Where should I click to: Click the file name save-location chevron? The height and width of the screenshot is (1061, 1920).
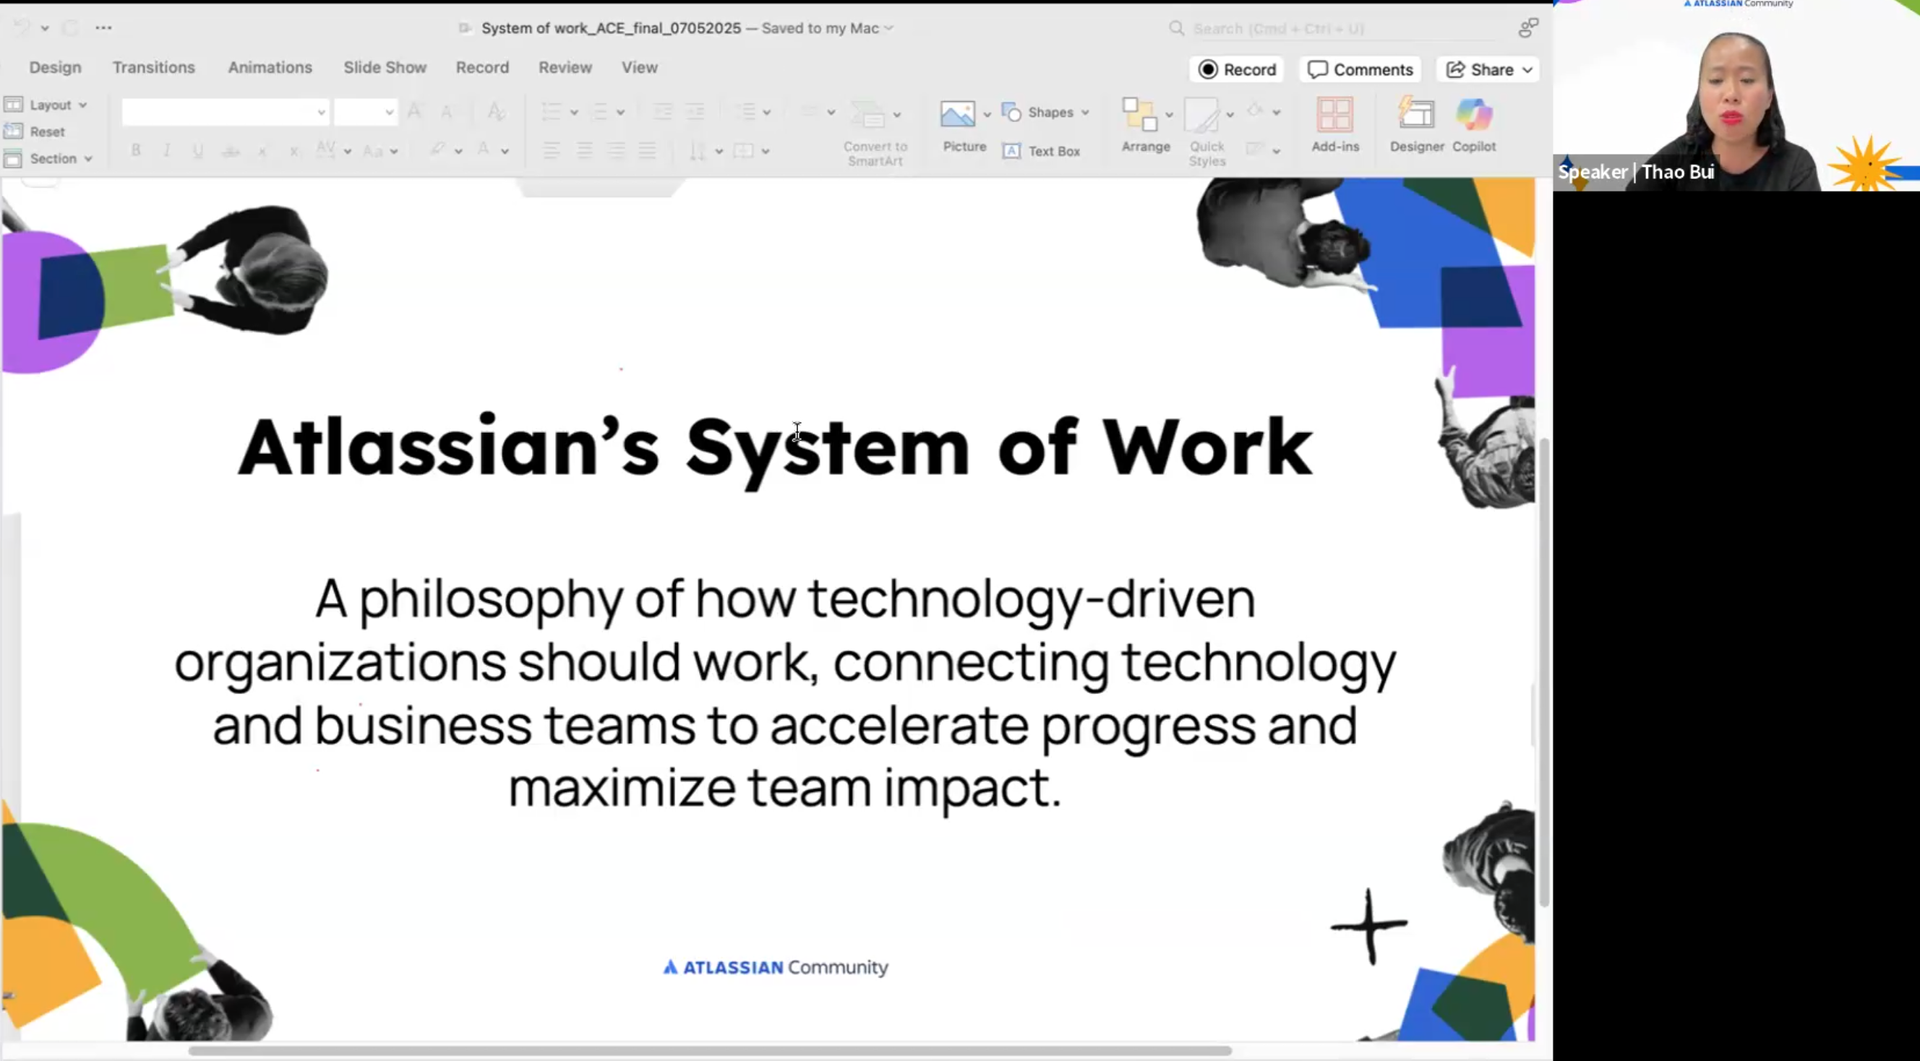(x=889, y=28)
